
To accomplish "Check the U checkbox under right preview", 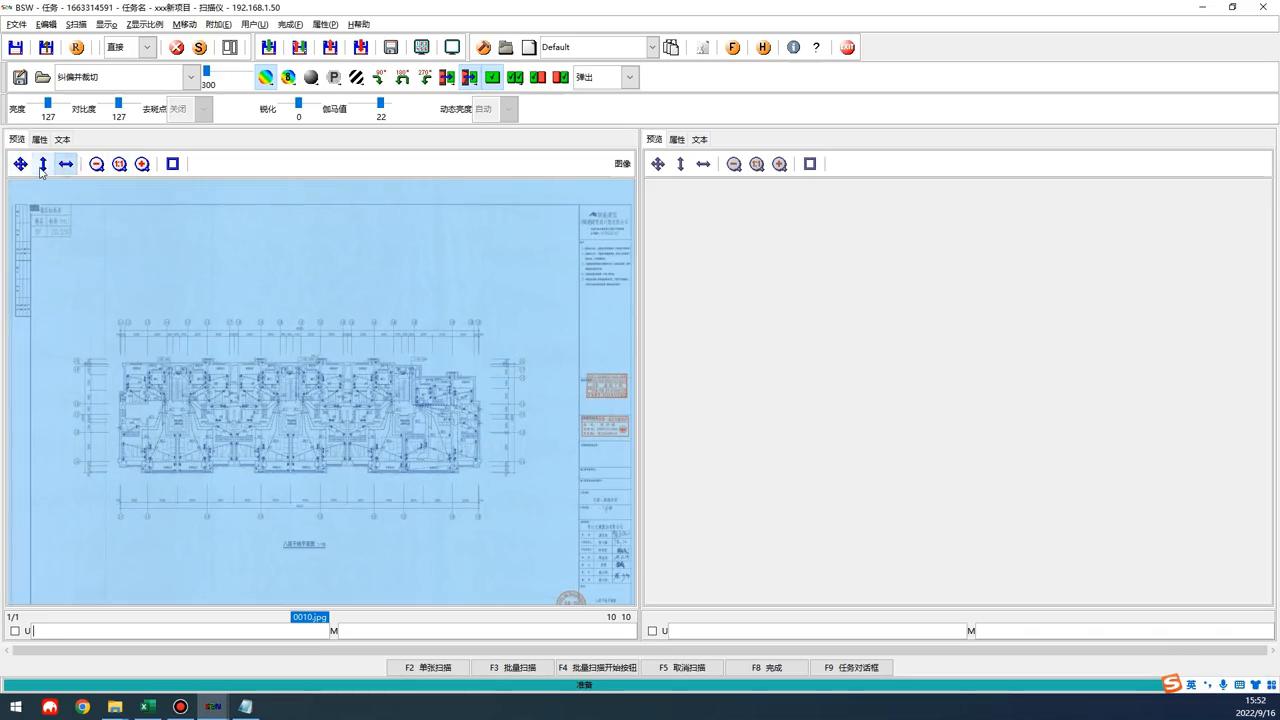I will [x=652, y=631].
